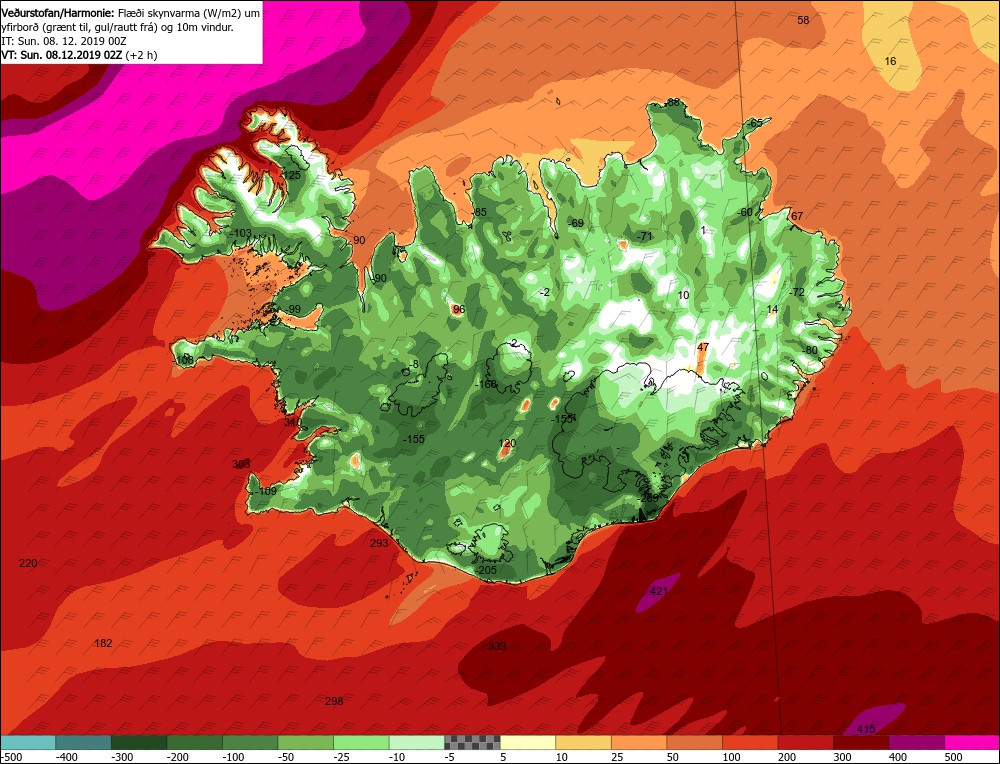The height and width of the screenshot is (764, 1000).
Task: Click the value 120 on the map
Action: 507,443
